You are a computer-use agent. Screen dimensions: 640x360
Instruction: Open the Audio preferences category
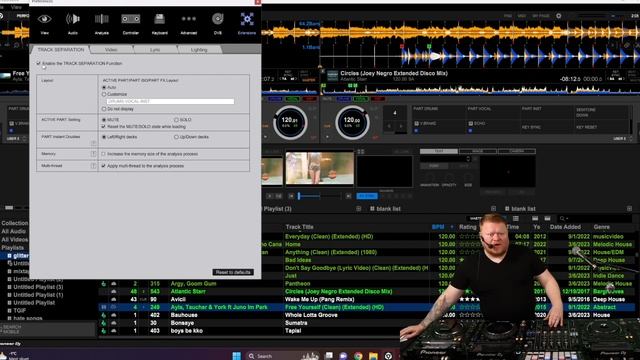pos(73,23)
